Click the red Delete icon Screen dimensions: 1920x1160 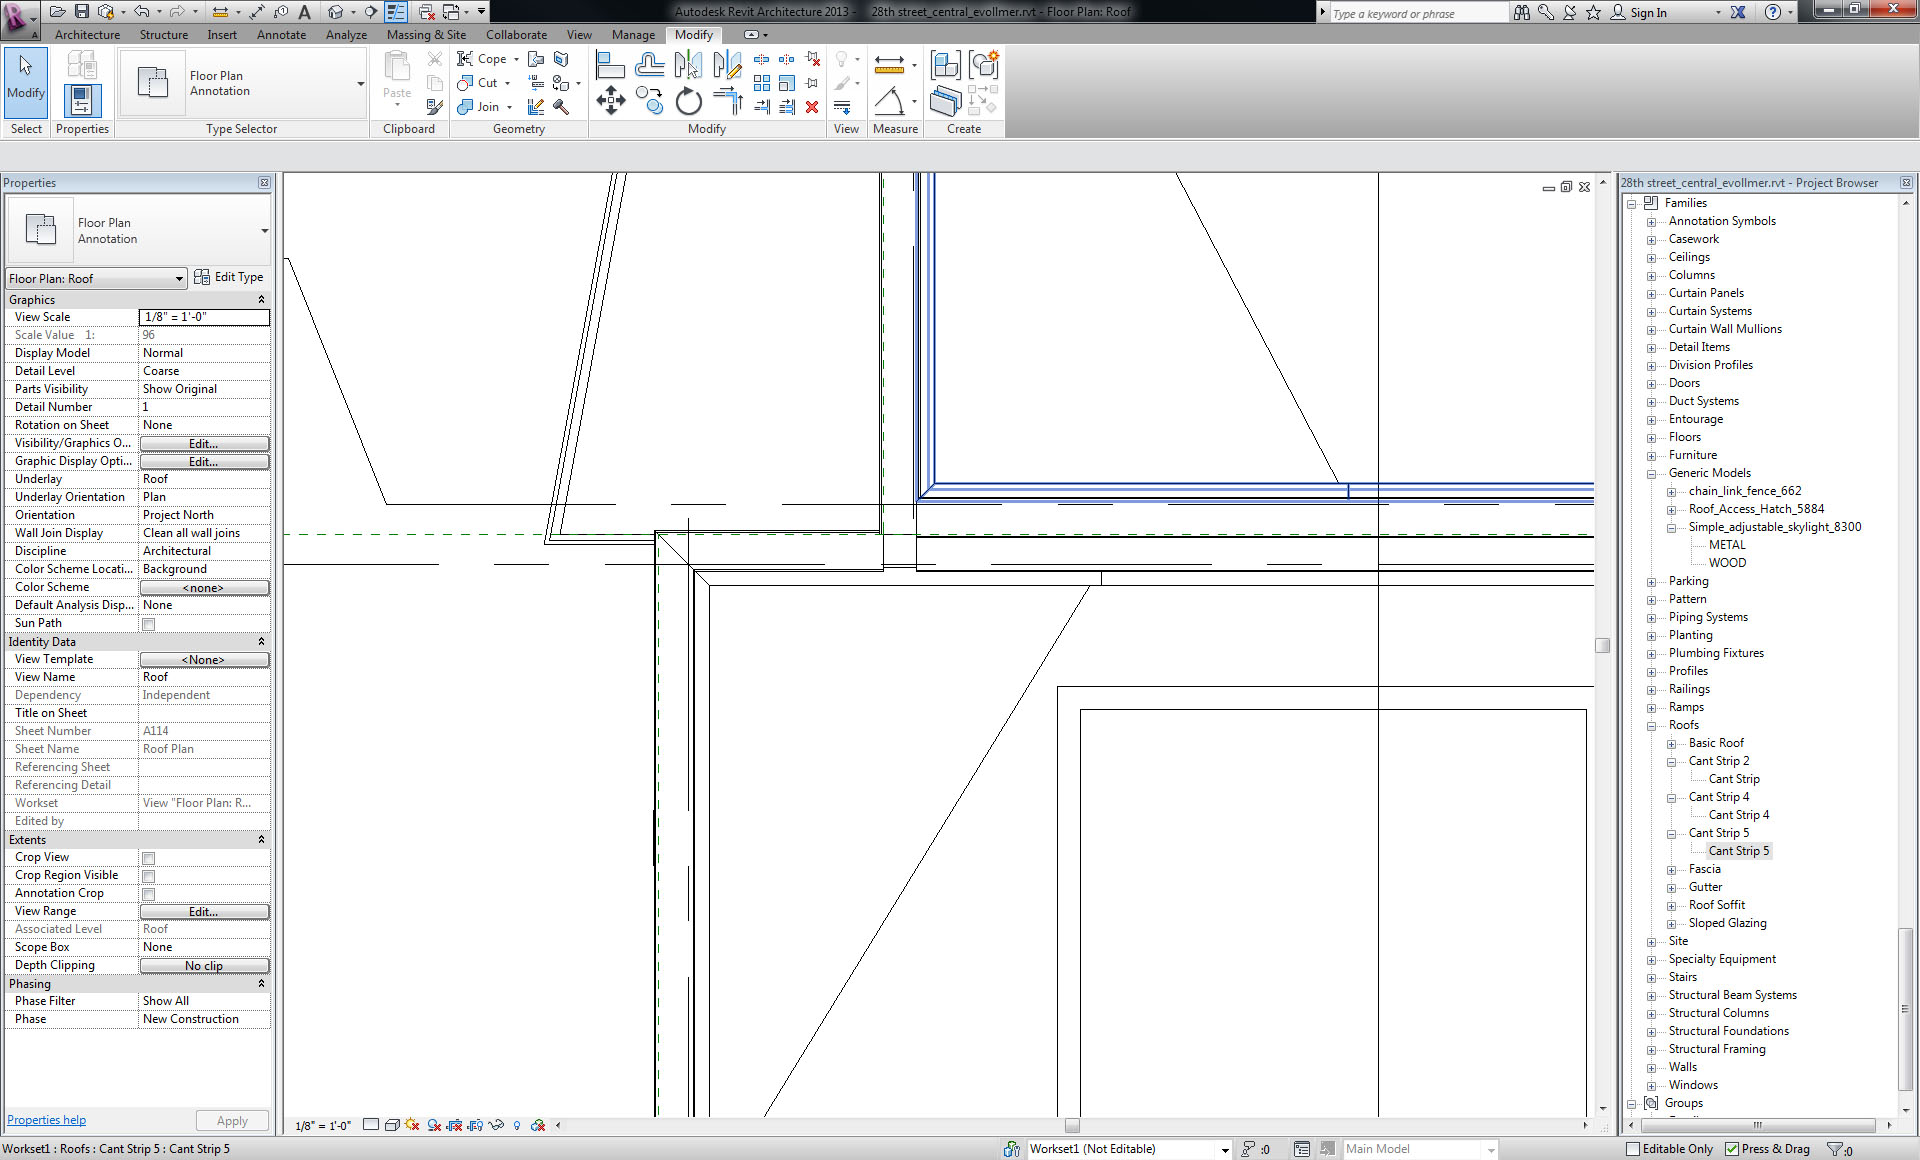point(812,107)
